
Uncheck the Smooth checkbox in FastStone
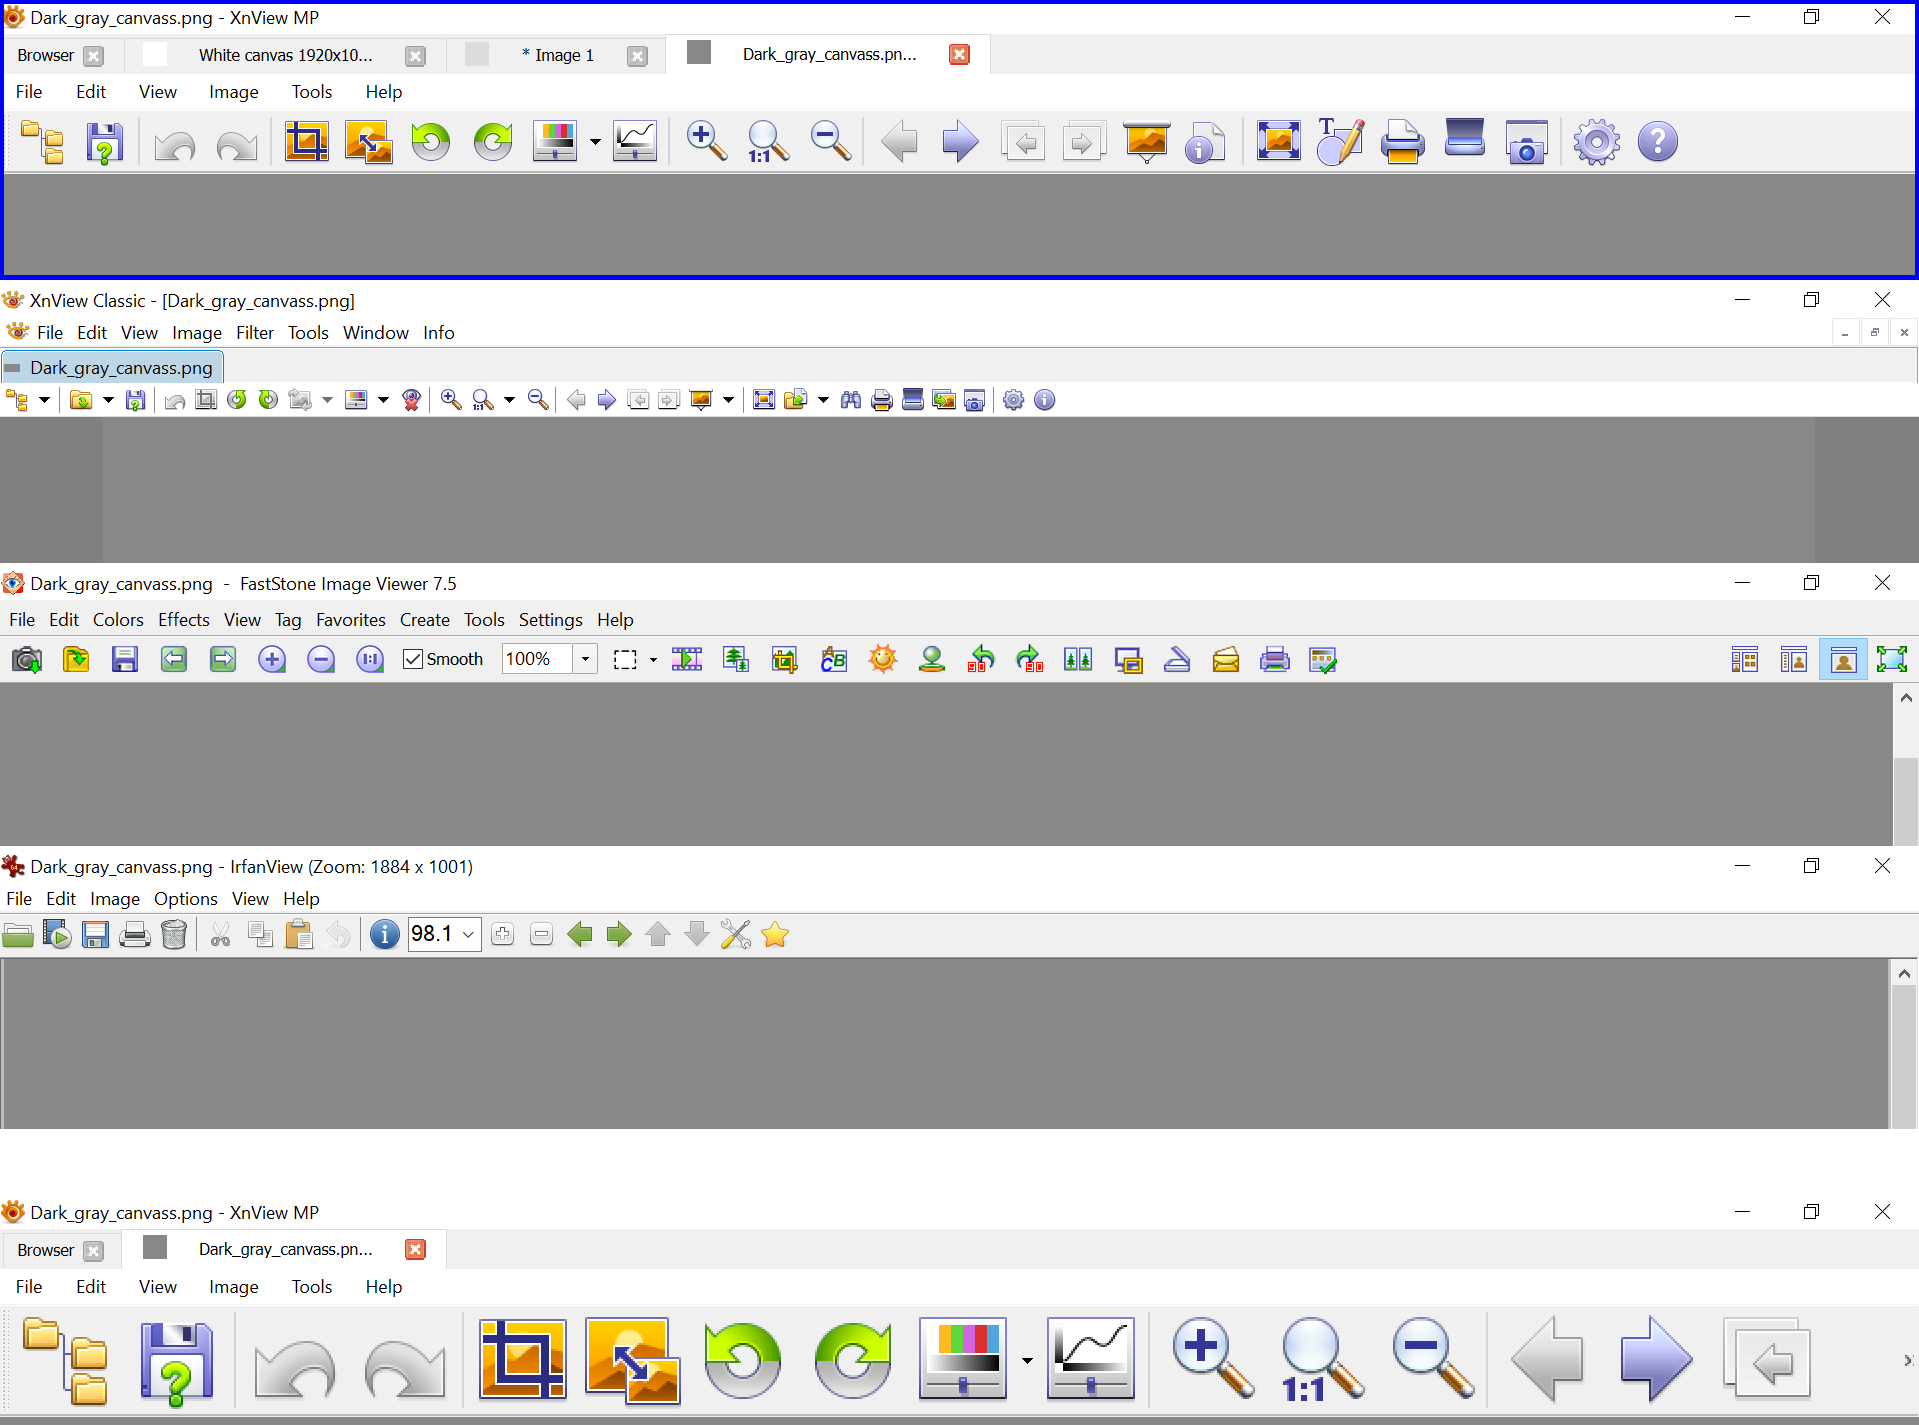pyautogui.click(x=413, y=660)
